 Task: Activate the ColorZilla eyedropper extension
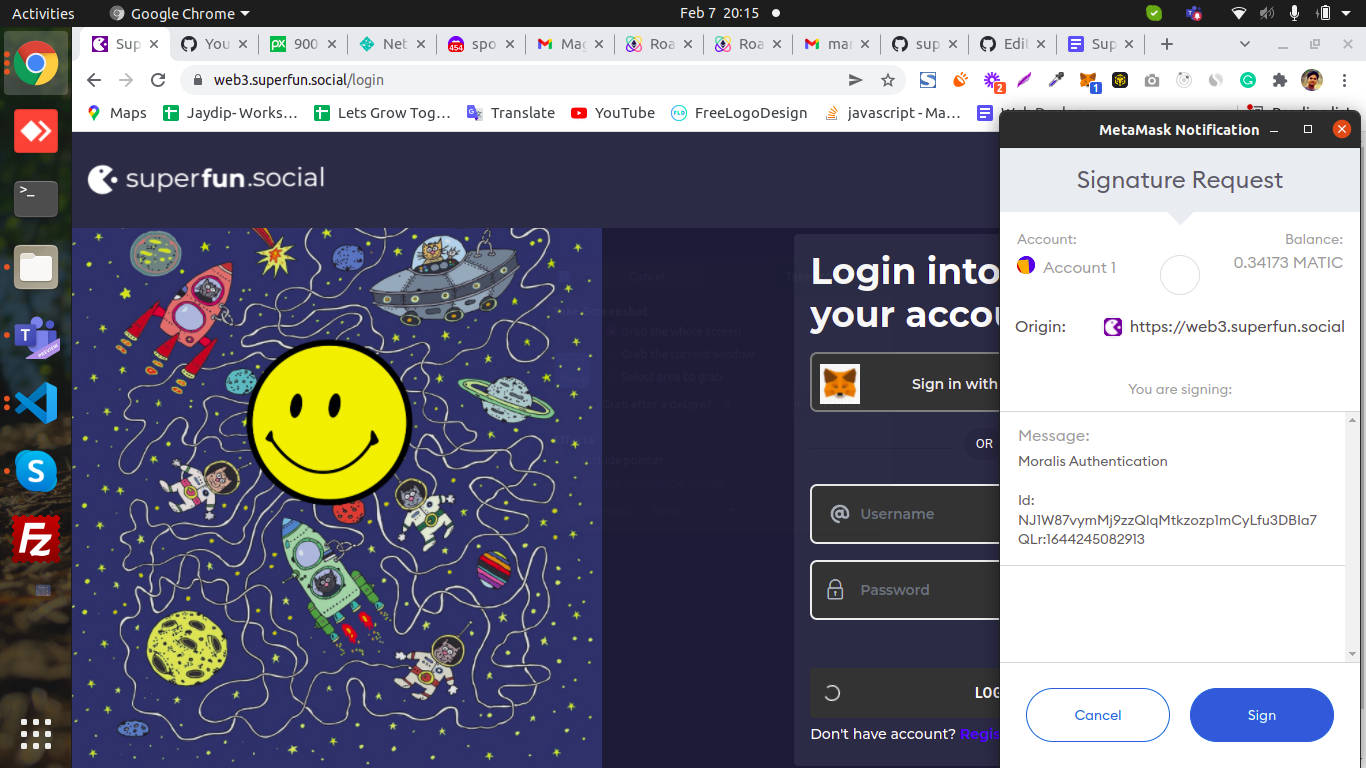coord(1054,80)
